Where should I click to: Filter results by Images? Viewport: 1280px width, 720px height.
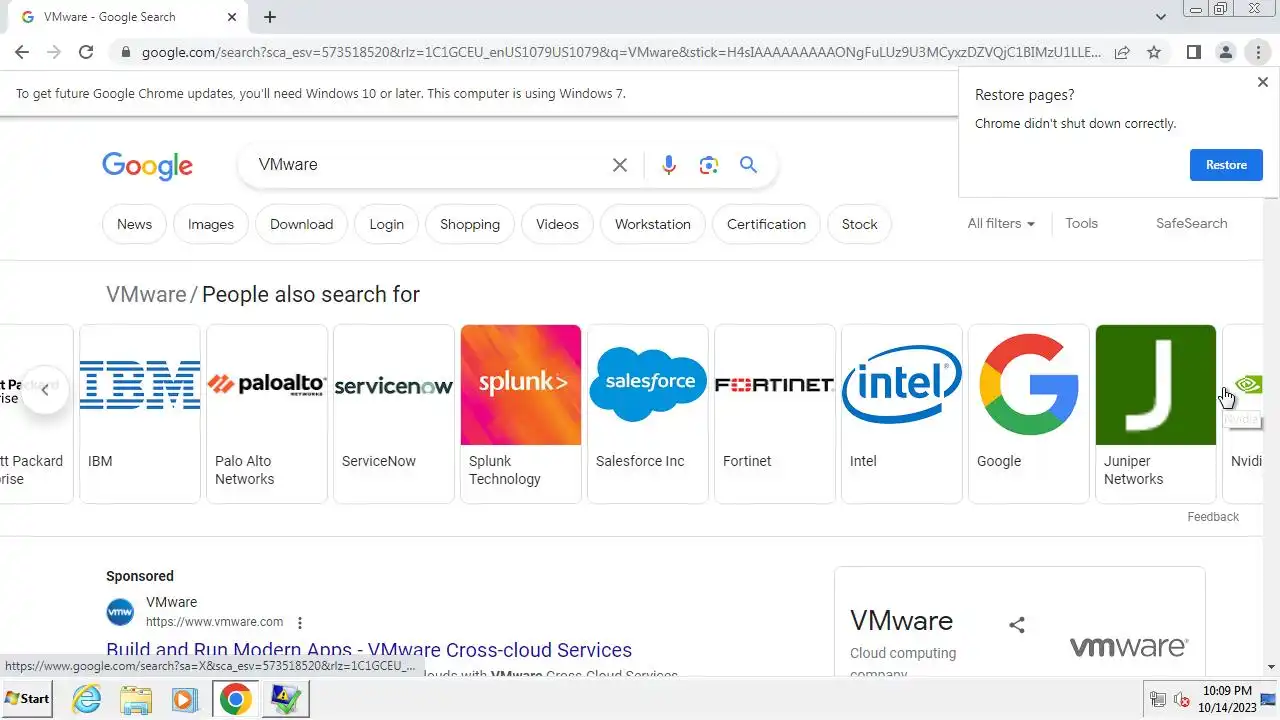(x=211, y=224)
